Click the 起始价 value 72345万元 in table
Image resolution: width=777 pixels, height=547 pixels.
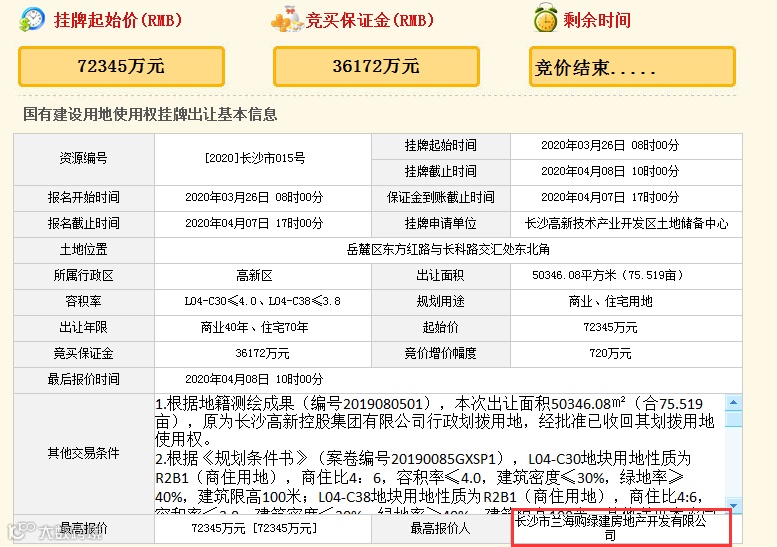point(610,328)
